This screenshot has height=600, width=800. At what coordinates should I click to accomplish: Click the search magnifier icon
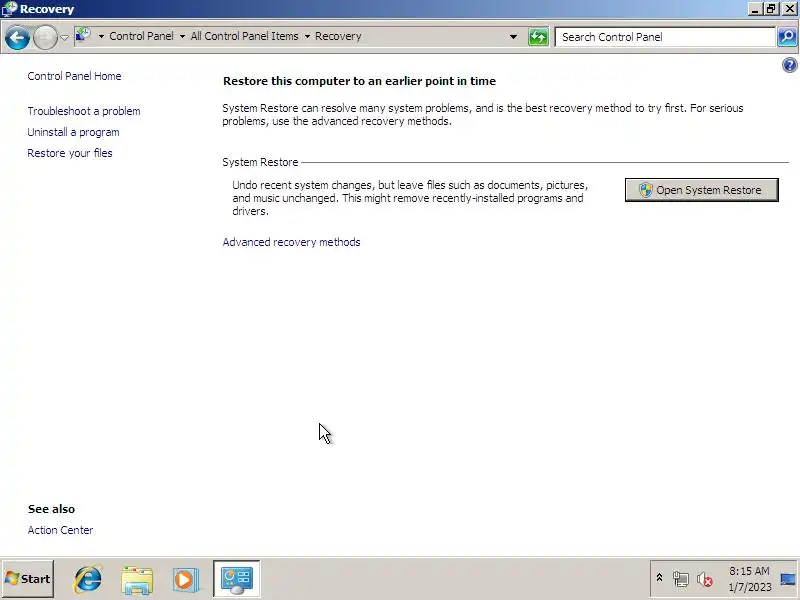click(787, 37)
